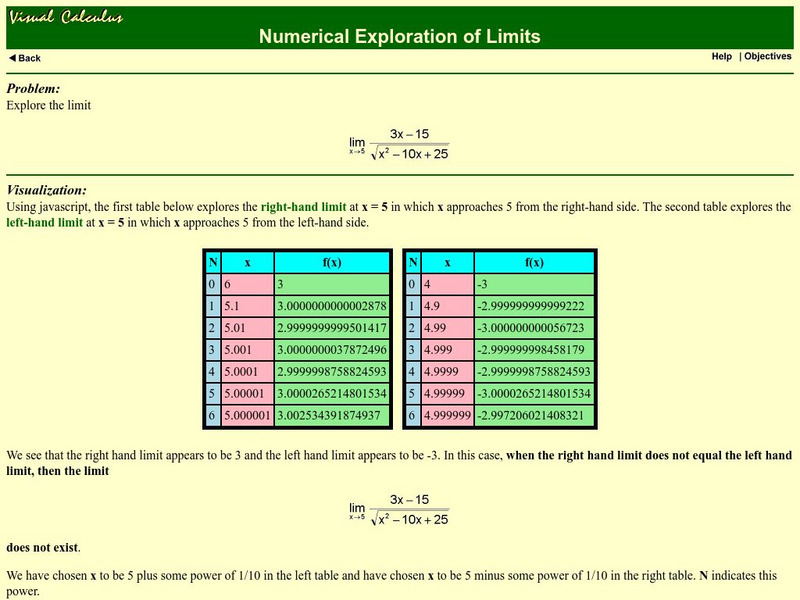Viewport: 800px width, 600px height.
Task: Select cell with x value 4.99999
Action: coord(447,394)
